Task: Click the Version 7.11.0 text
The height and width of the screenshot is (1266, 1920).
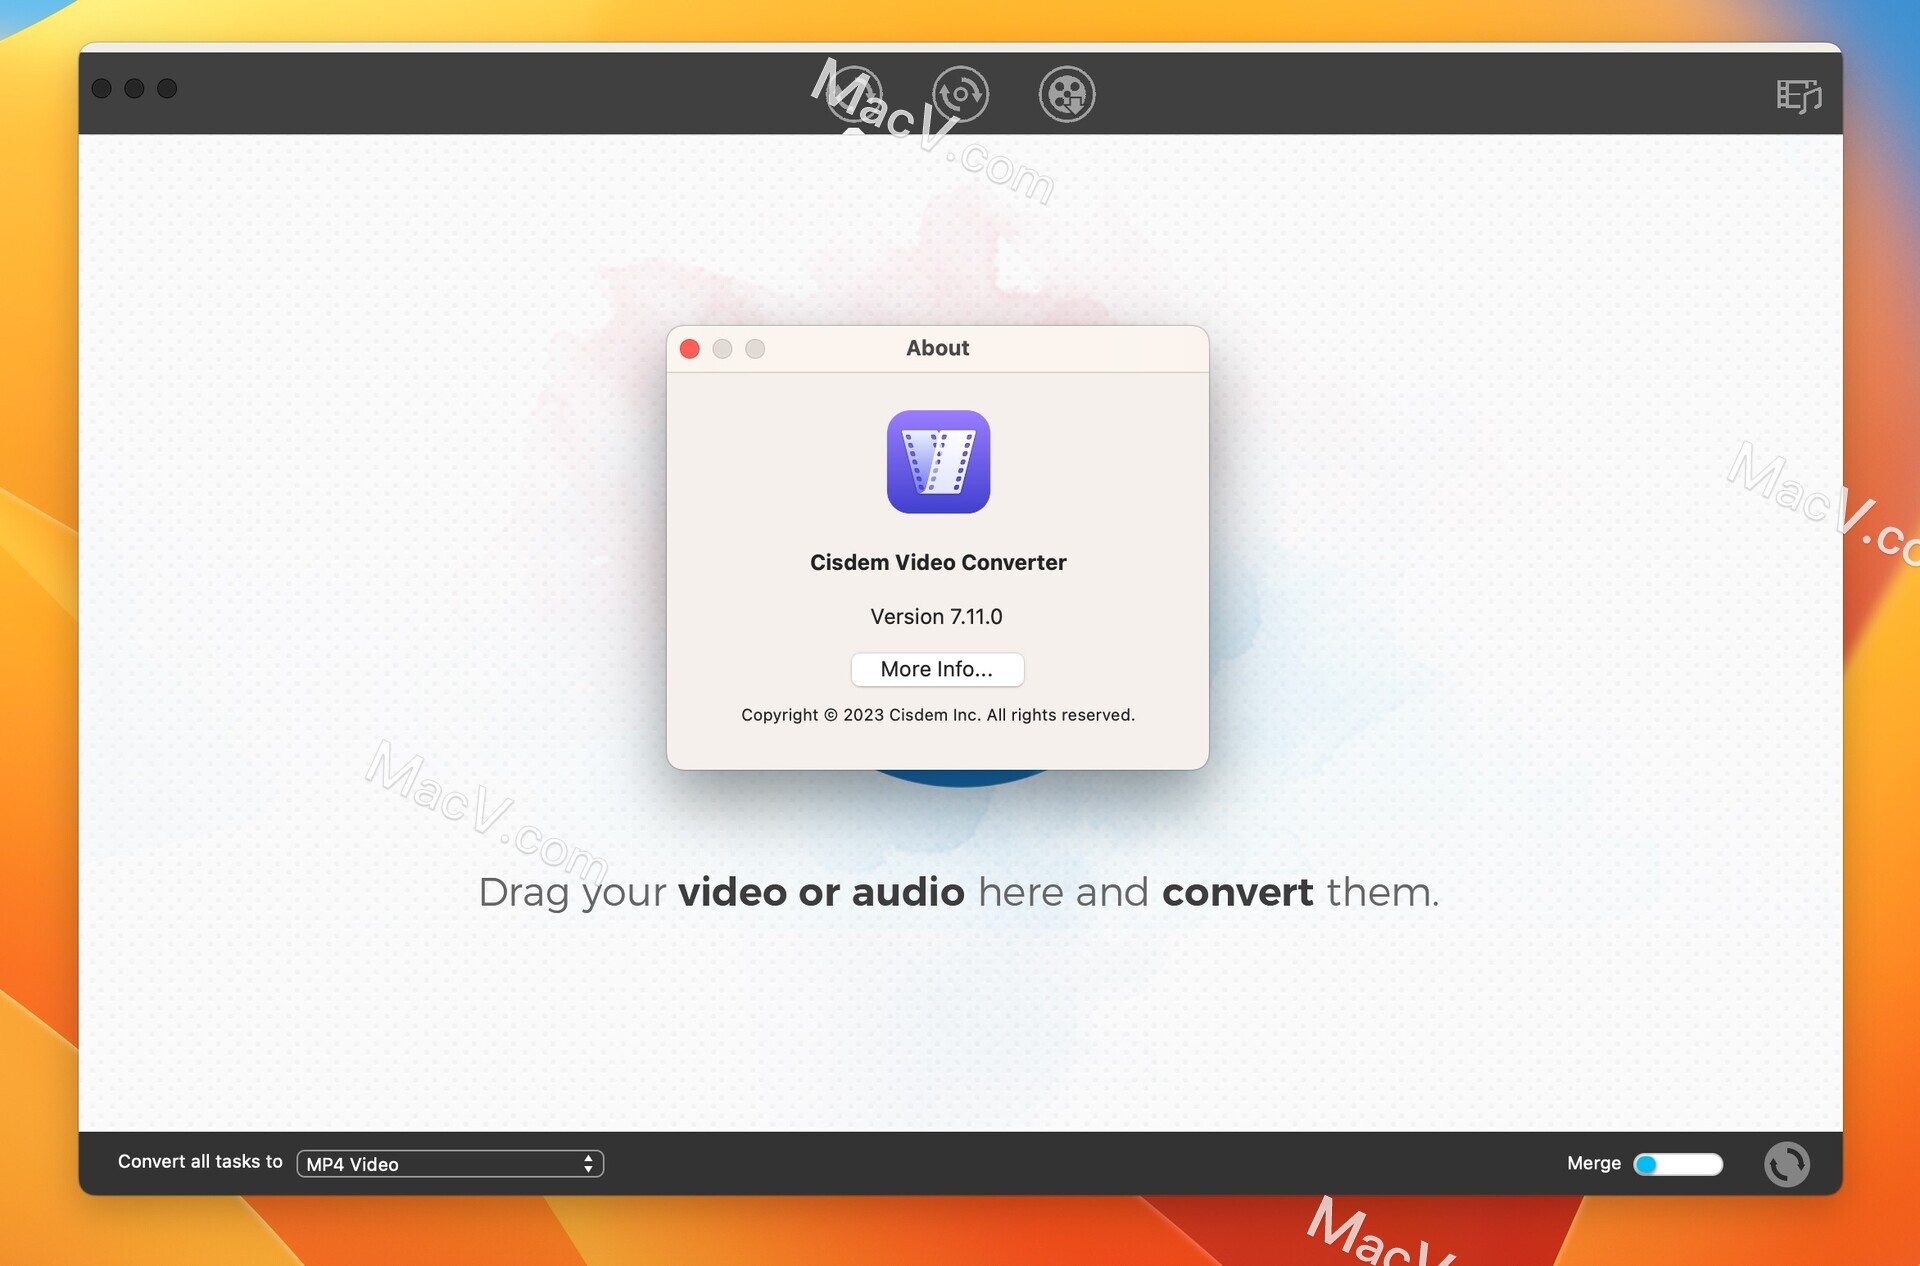Action: (936, 616)
